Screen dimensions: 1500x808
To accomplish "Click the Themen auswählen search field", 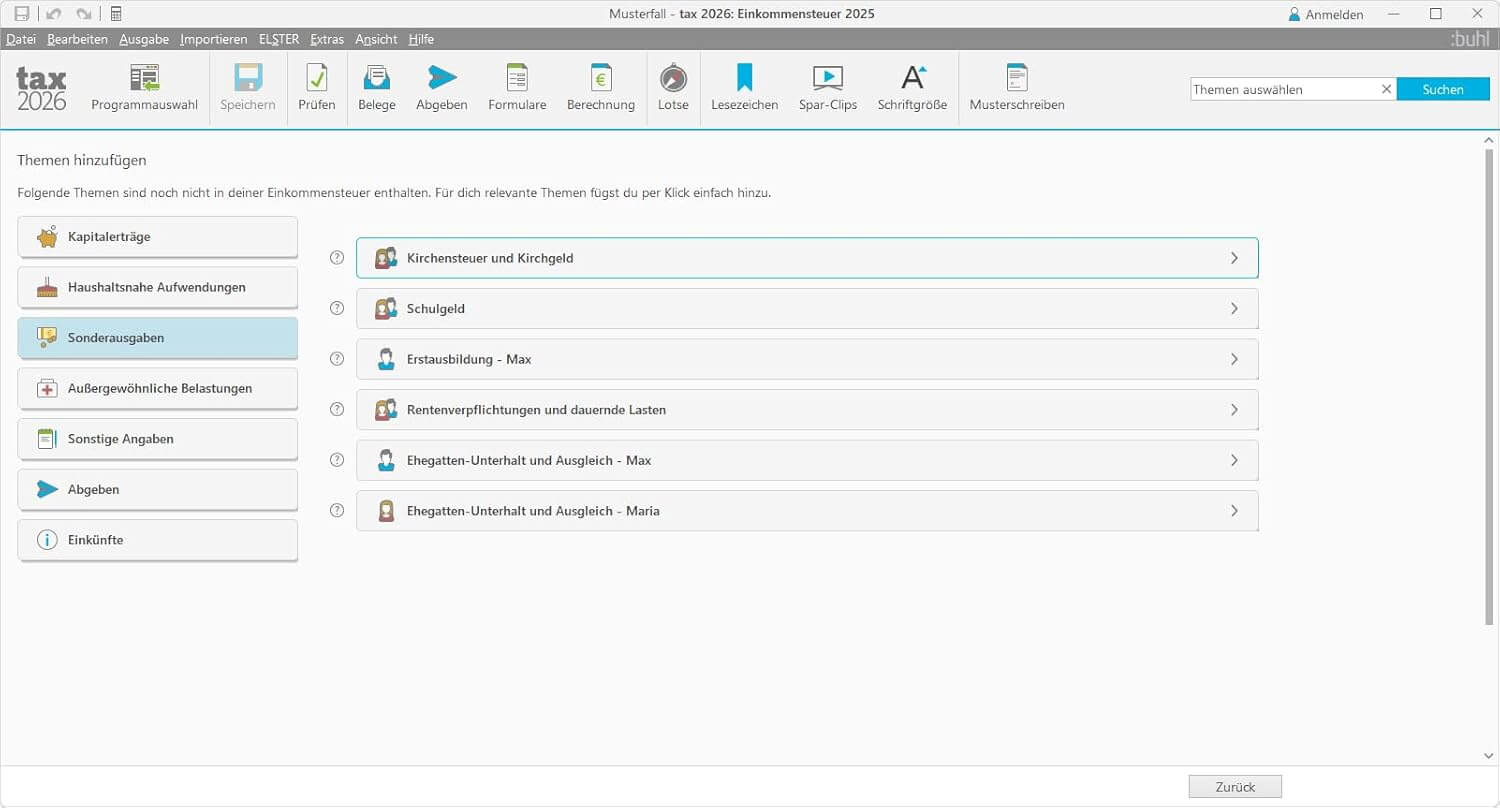I will coord(1284,89).
